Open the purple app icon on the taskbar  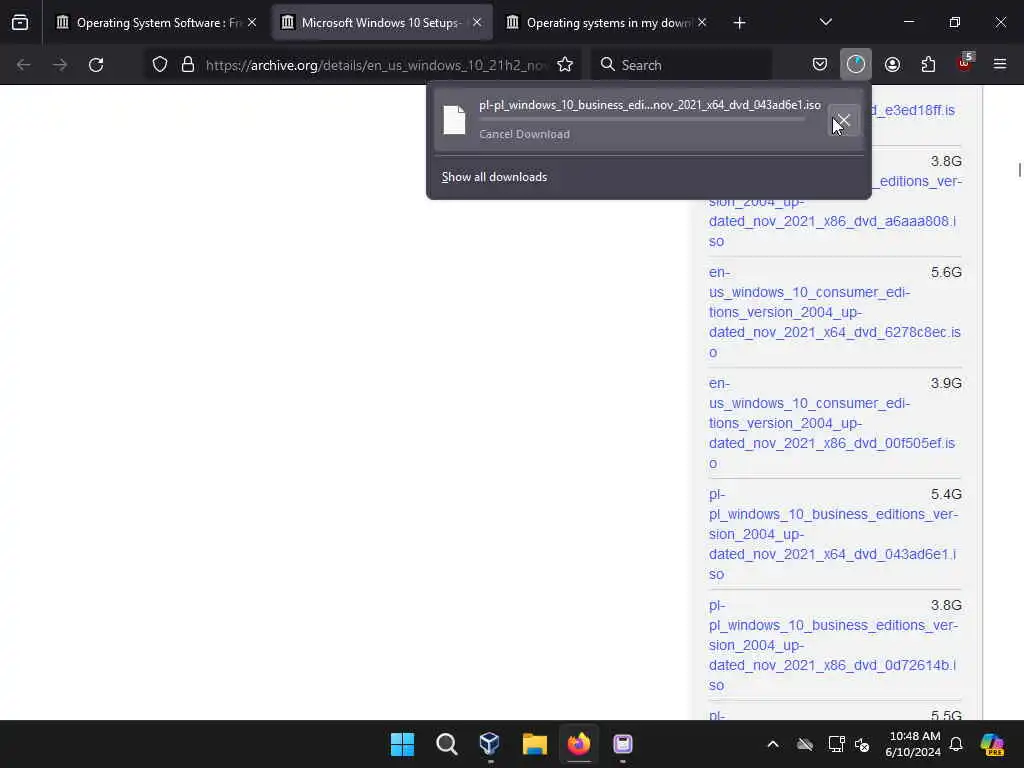tap(622, 744)
